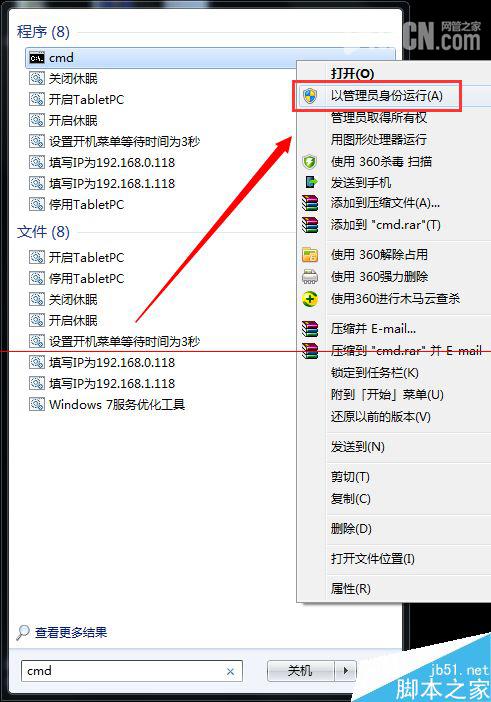Click the 360 trojan cloud scan icon

click(310, 299)
